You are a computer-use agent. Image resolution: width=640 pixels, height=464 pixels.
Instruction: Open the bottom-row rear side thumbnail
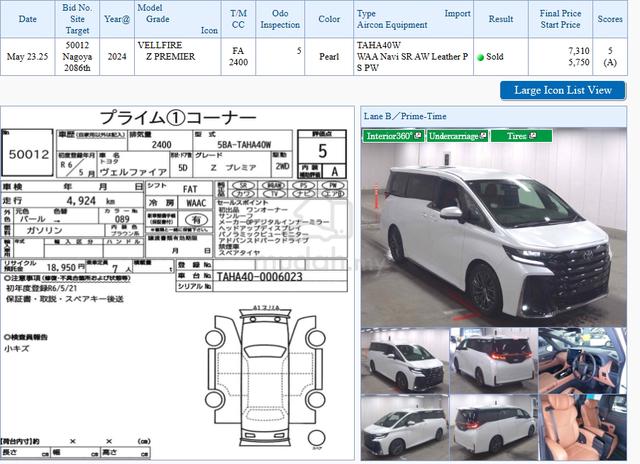point(493,427)
